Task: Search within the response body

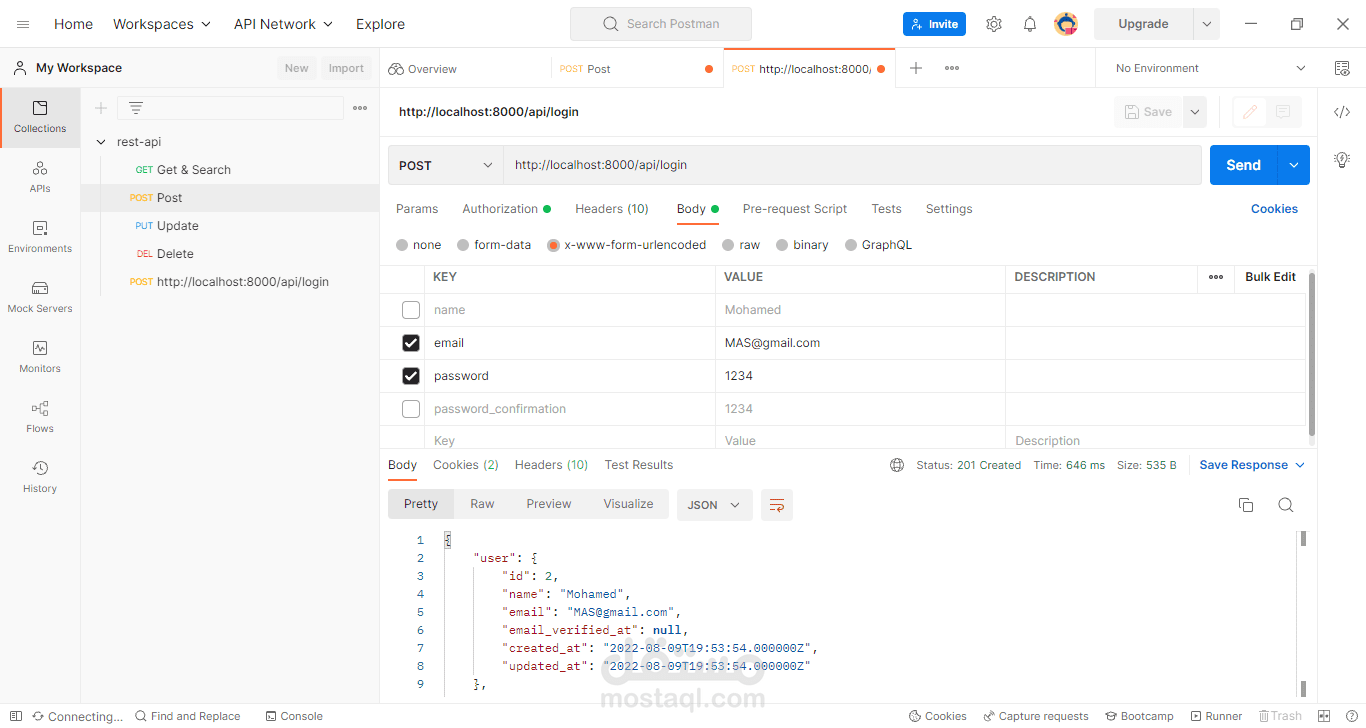Action: click(1286, 505)
